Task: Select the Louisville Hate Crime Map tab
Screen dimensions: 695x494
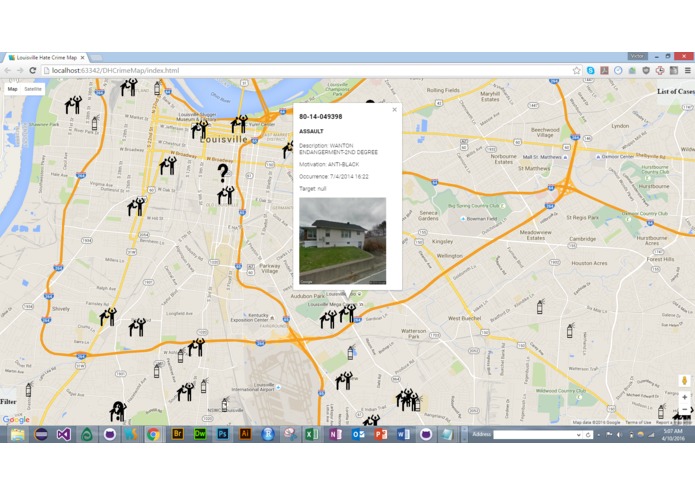Action: 46,58
